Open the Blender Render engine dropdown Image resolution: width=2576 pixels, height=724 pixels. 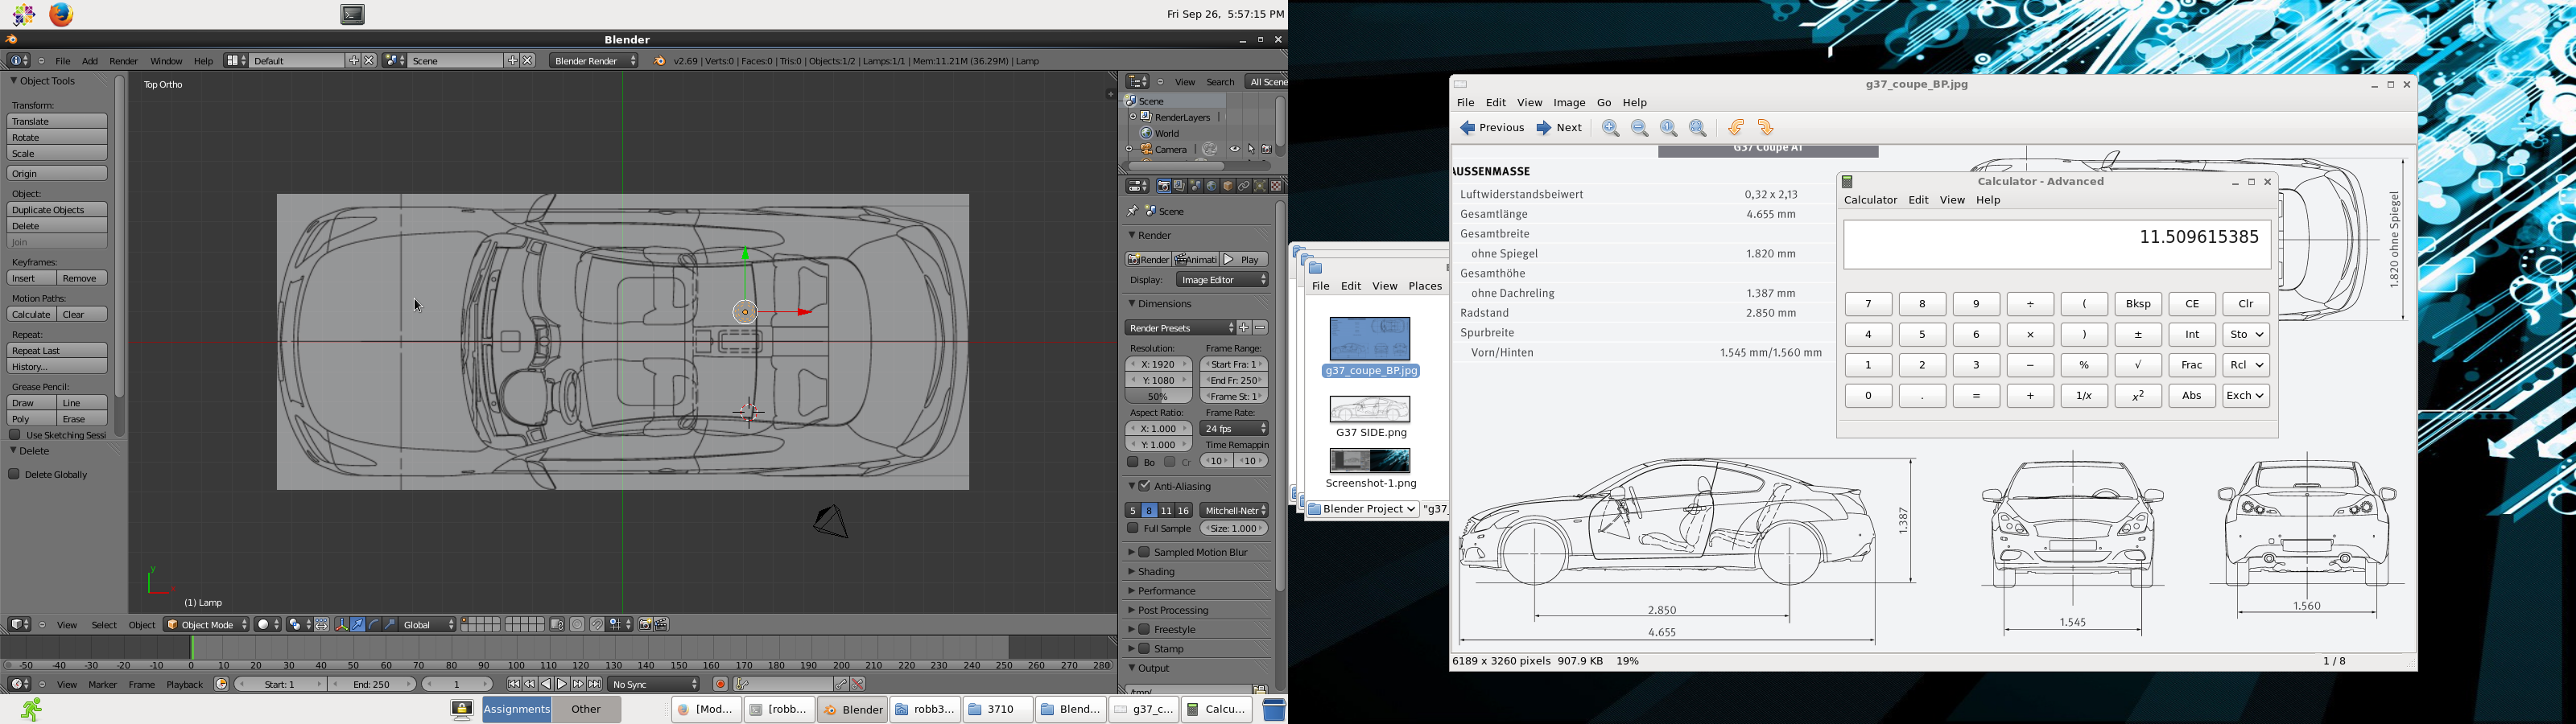[x=594, y=61]
